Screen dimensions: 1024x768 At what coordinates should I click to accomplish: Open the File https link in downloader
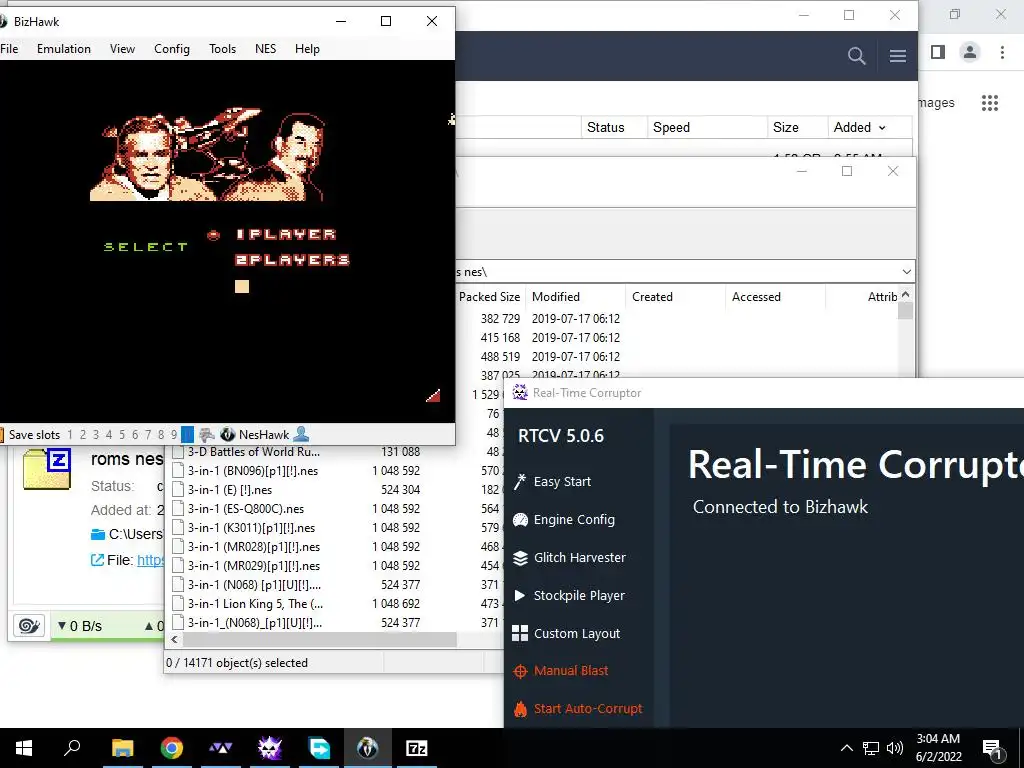coord(150,560)
